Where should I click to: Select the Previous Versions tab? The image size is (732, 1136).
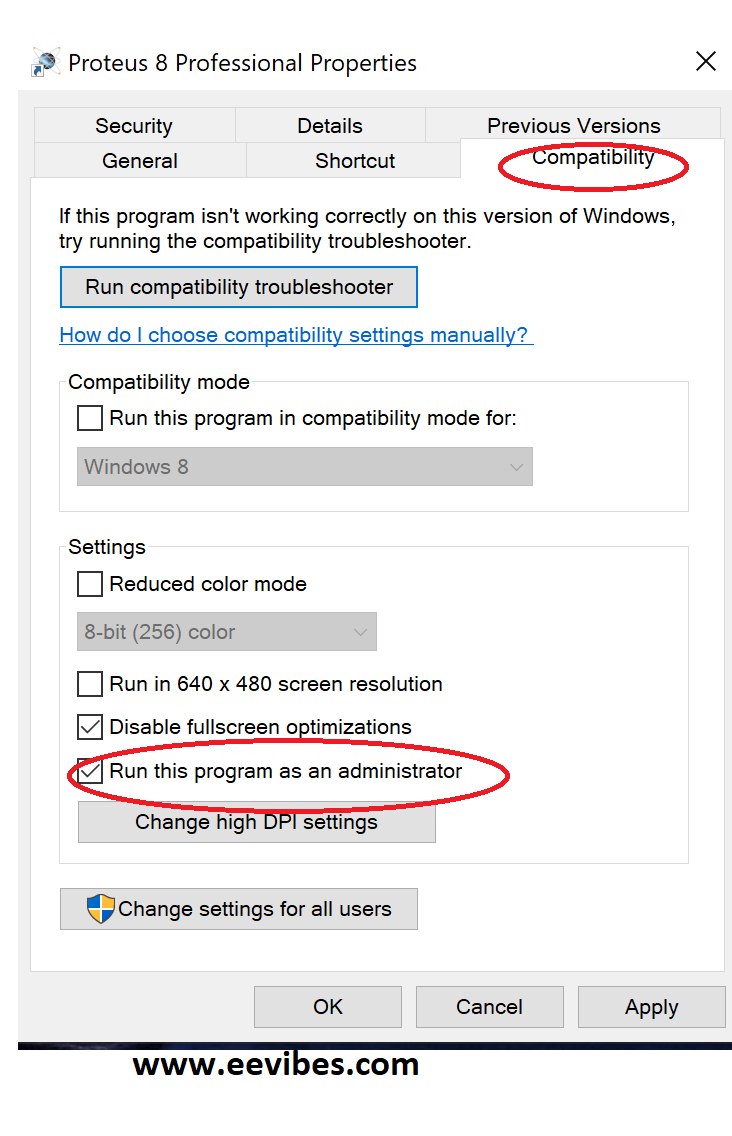[573, 125]
